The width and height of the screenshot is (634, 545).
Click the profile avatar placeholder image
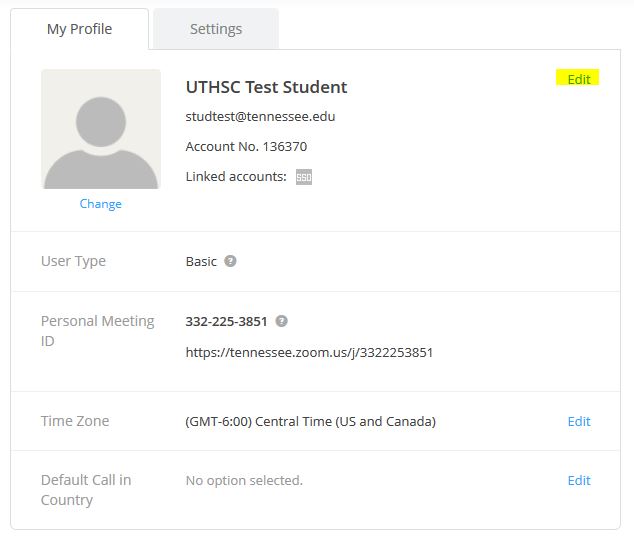(x=101, y=129)
